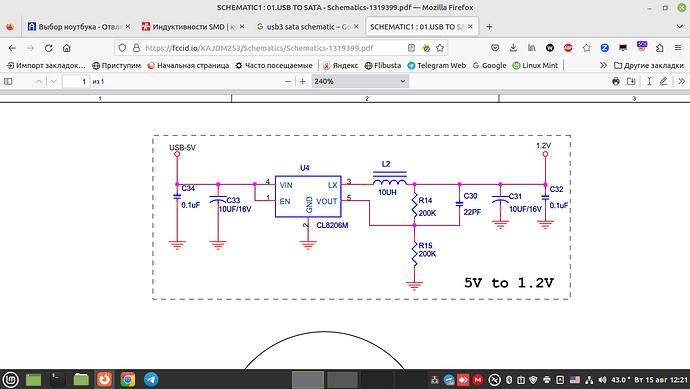Open reader view icon in address bar
Image resolution: width=690 pixels, height=389 pixels.
(411, 48)
